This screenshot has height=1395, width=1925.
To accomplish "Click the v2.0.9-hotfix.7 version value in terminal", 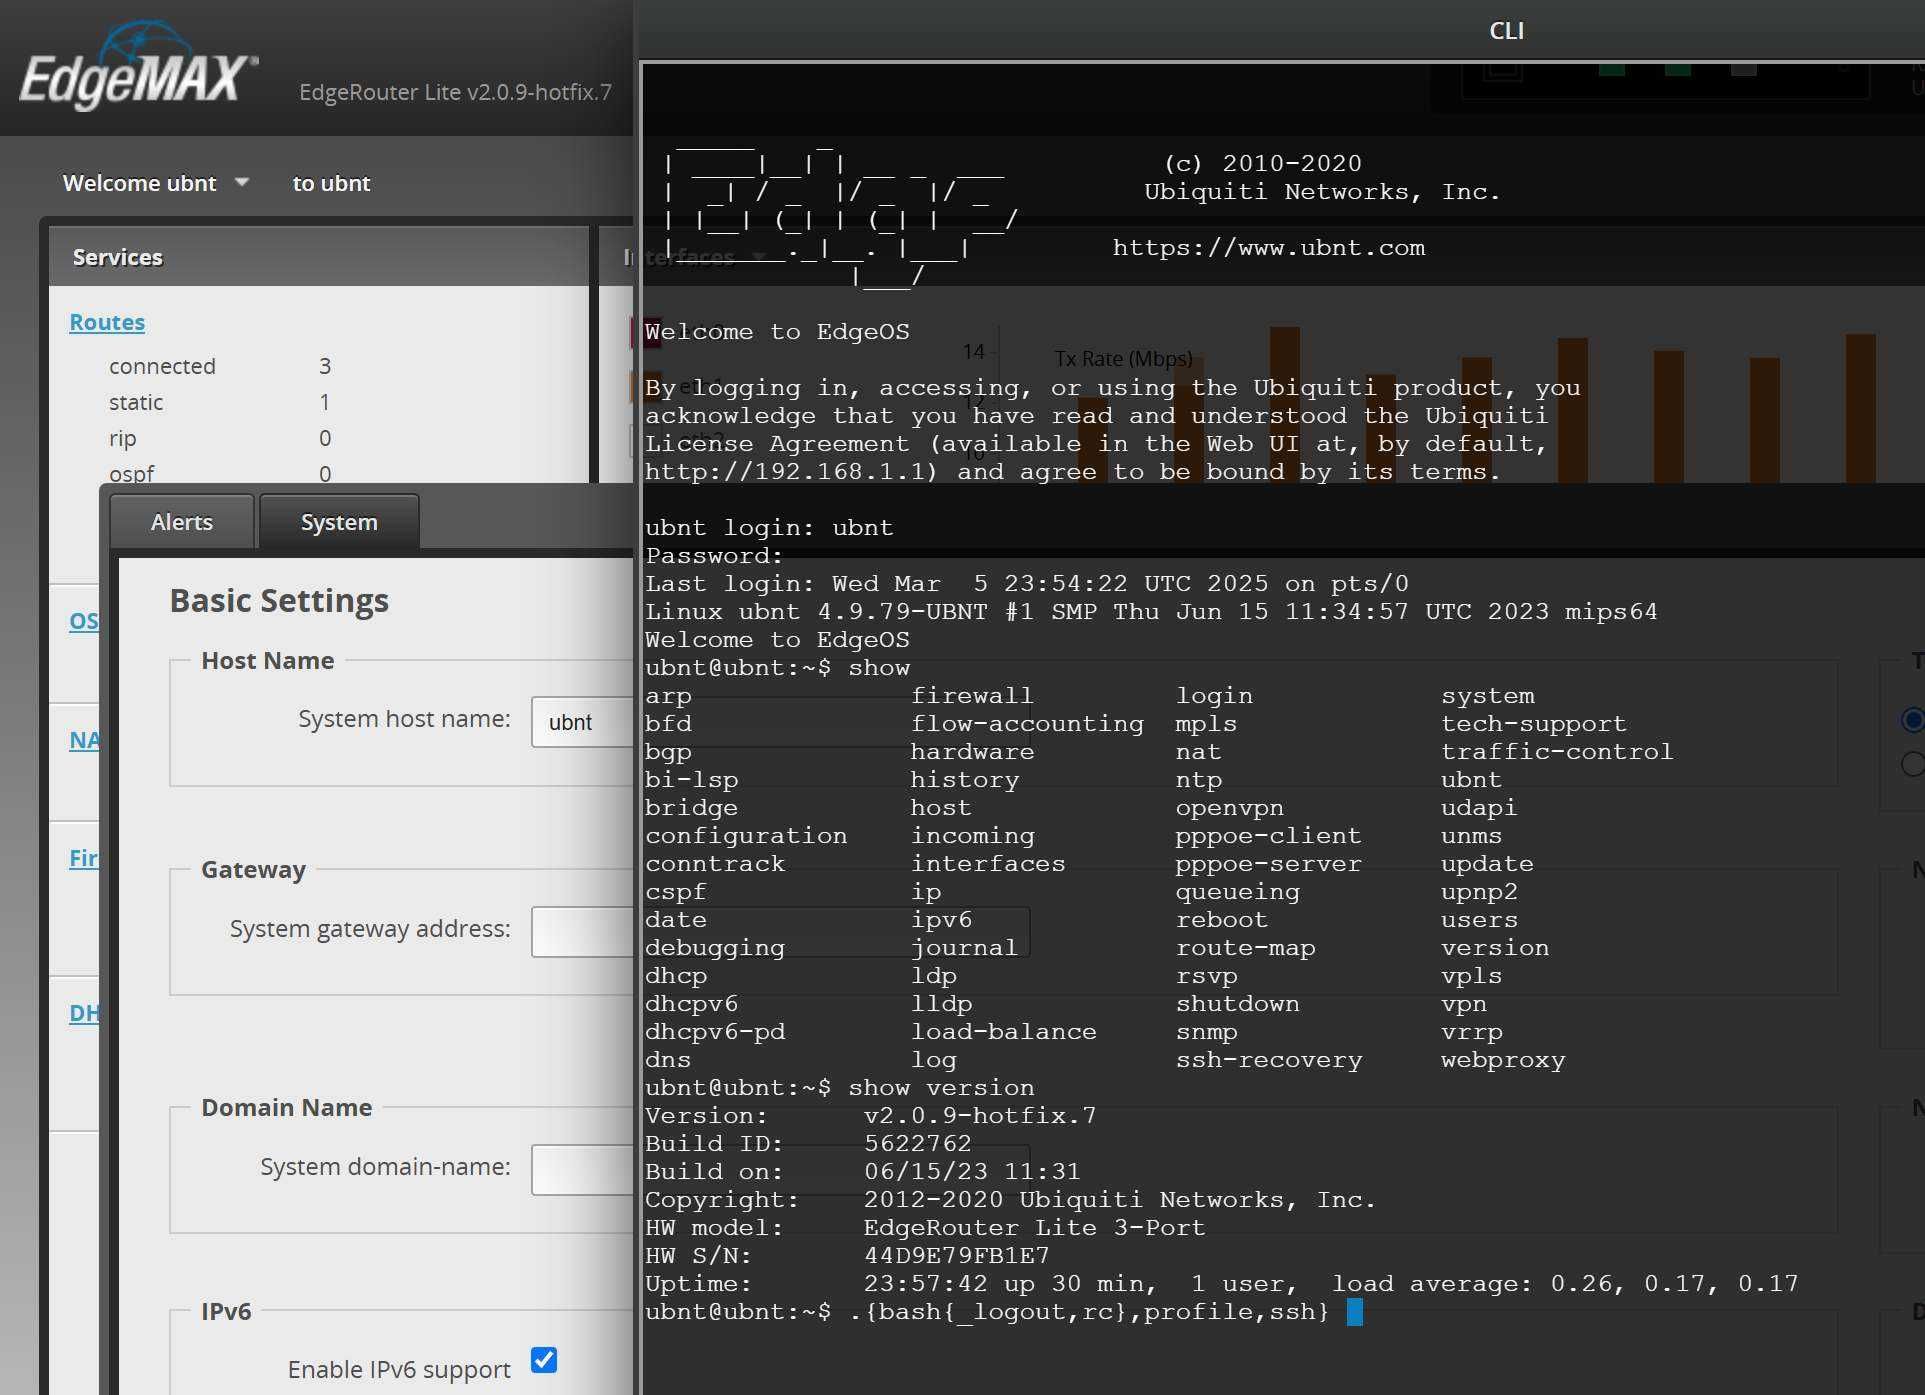I will pyautogui.click(x=980, y=1116).
